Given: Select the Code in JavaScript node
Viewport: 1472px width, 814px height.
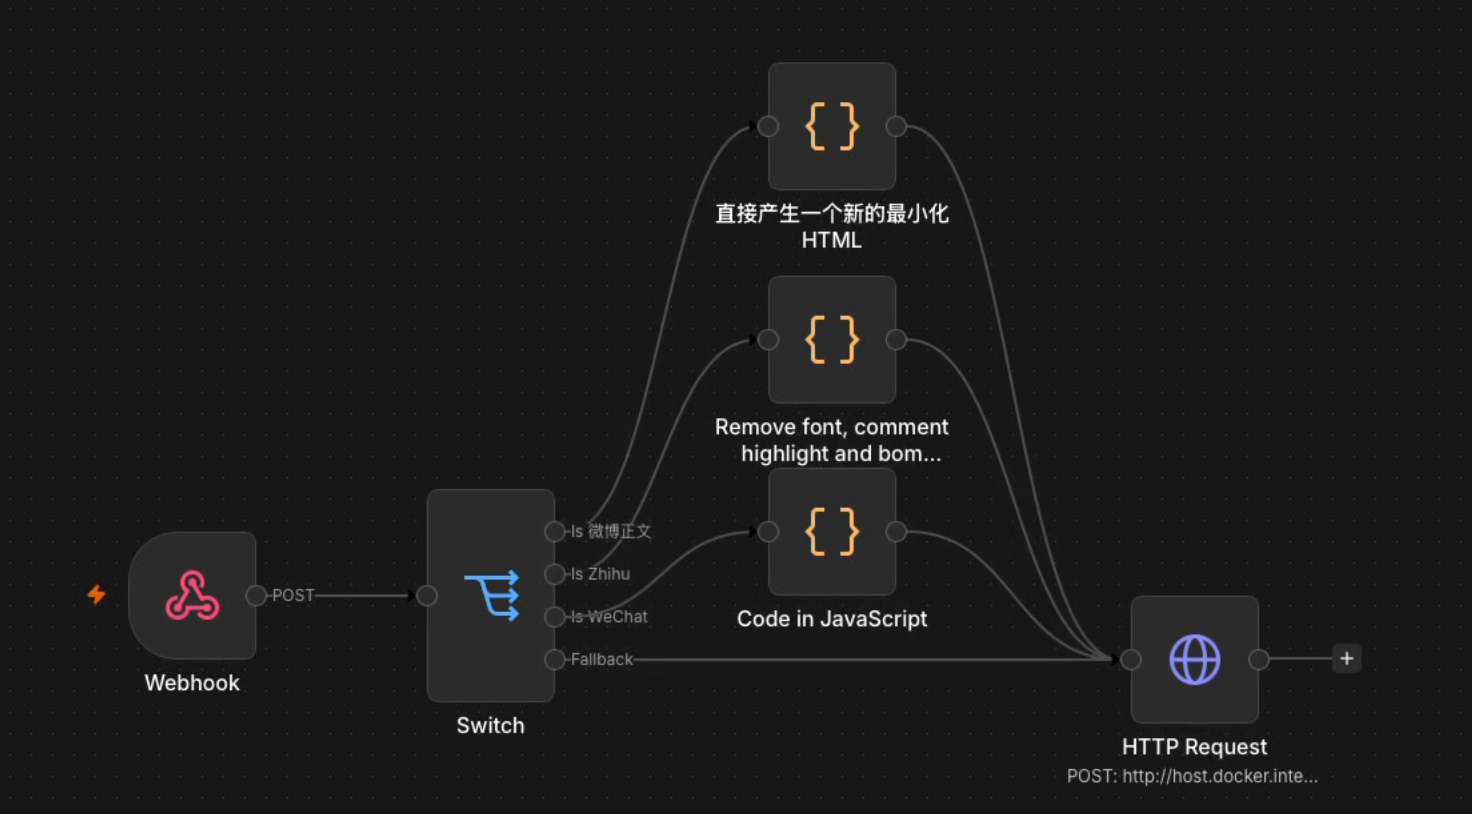Looking at the screenshot, I should pyautogui.click(x=832, y=531).
